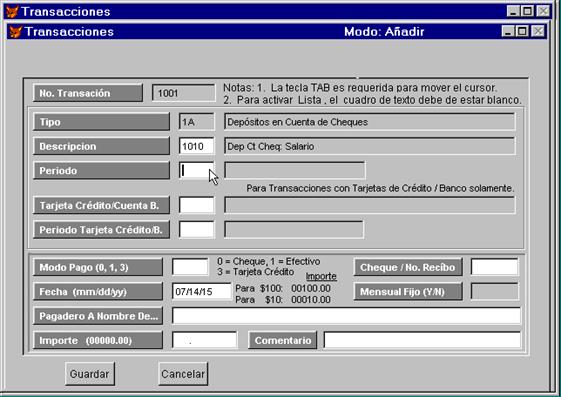Click the '00010.00' example amount
The width and height of the screenshot is (561, 397).
(x=311, y=300)
